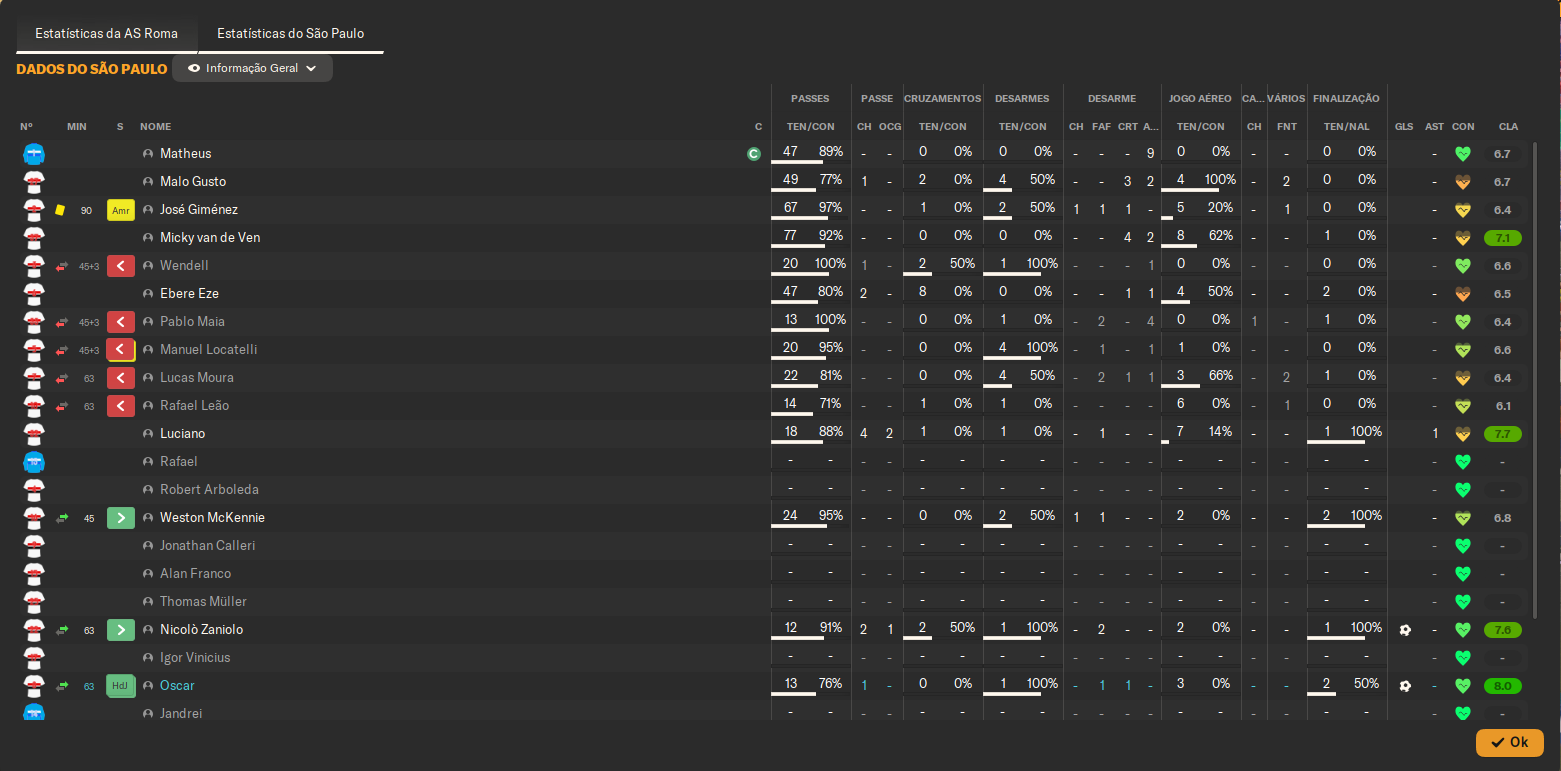Click the vertical scrollbar of the player table
This screenshot has height=771, width=1561.
[x=1536, y=380]
